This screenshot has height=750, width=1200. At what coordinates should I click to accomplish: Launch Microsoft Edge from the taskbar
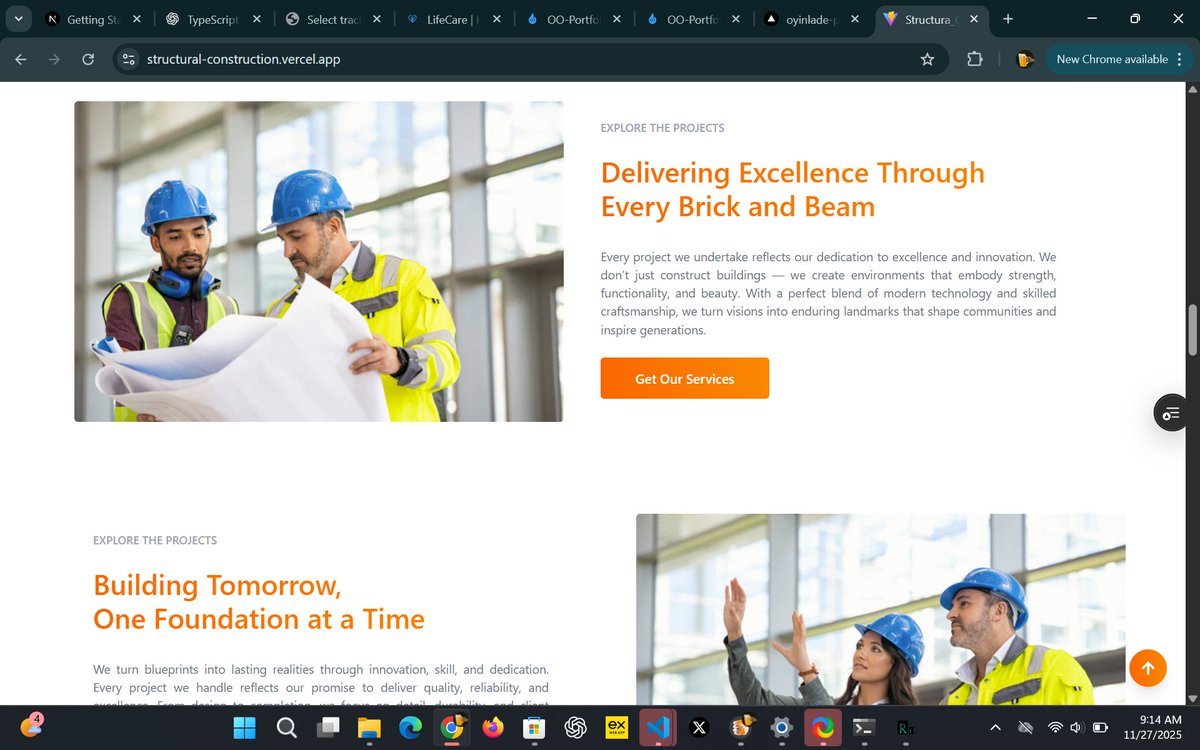click(411, 728)
